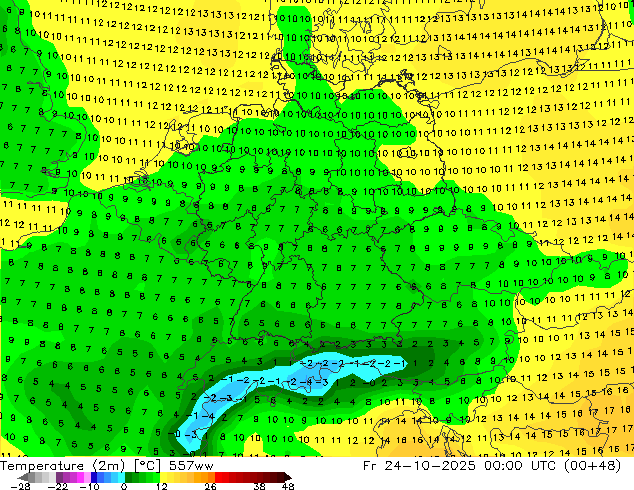634x490 pixels.
Task: Click the date 'Fr 24-10-2025'
Action: pyautogui.click(x=419, y=466)
